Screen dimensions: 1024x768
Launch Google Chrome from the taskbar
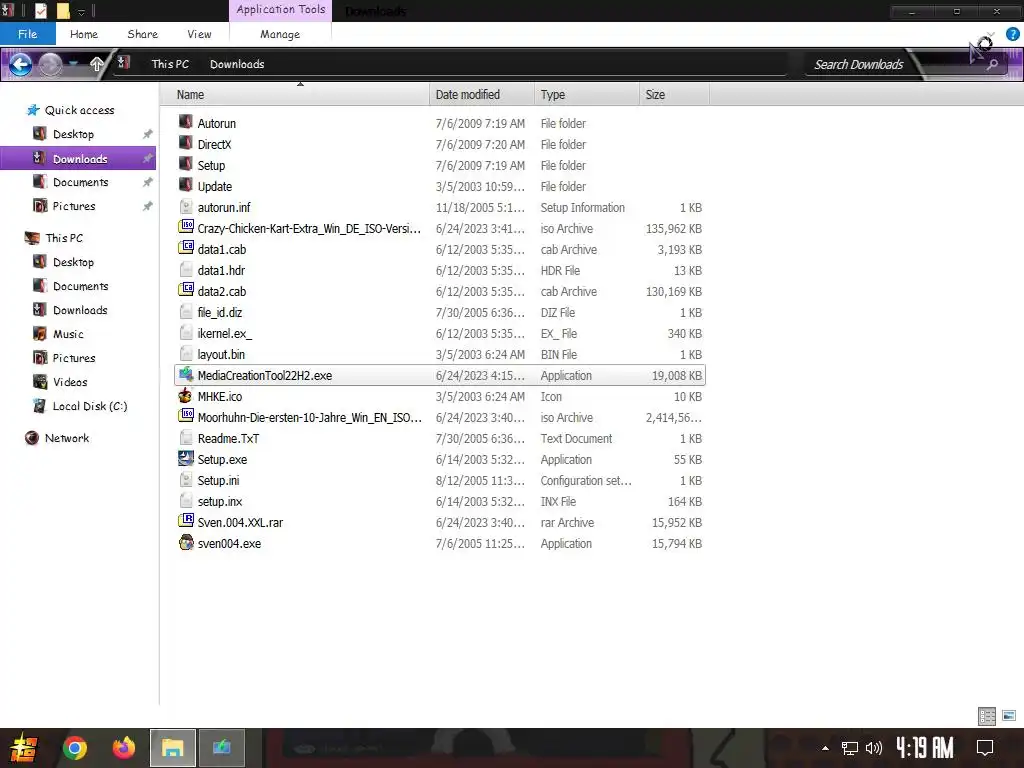74,748
